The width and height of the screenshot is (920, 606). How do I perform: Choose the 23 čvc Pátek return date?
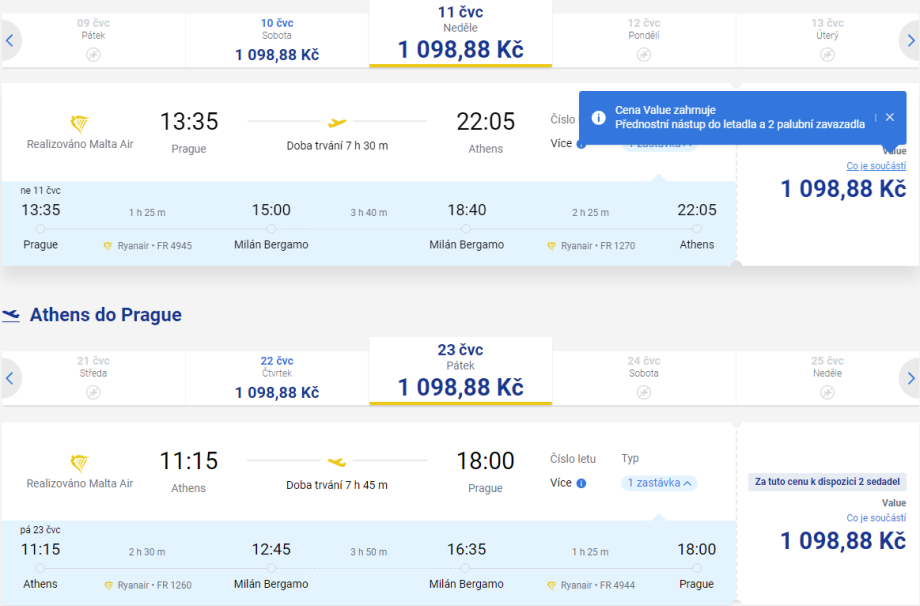460,372
